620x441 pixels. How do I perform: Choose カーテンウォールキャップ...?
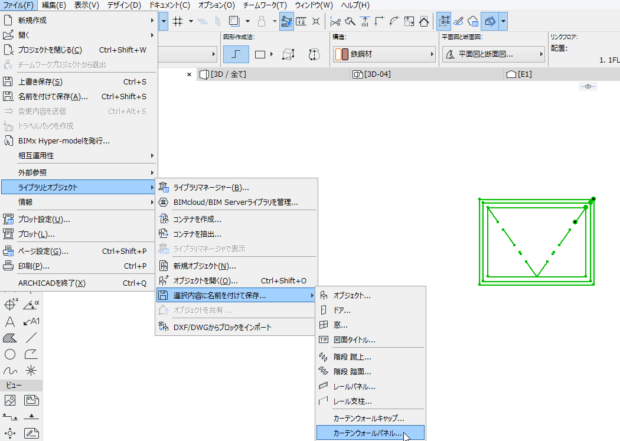point(371,418)
